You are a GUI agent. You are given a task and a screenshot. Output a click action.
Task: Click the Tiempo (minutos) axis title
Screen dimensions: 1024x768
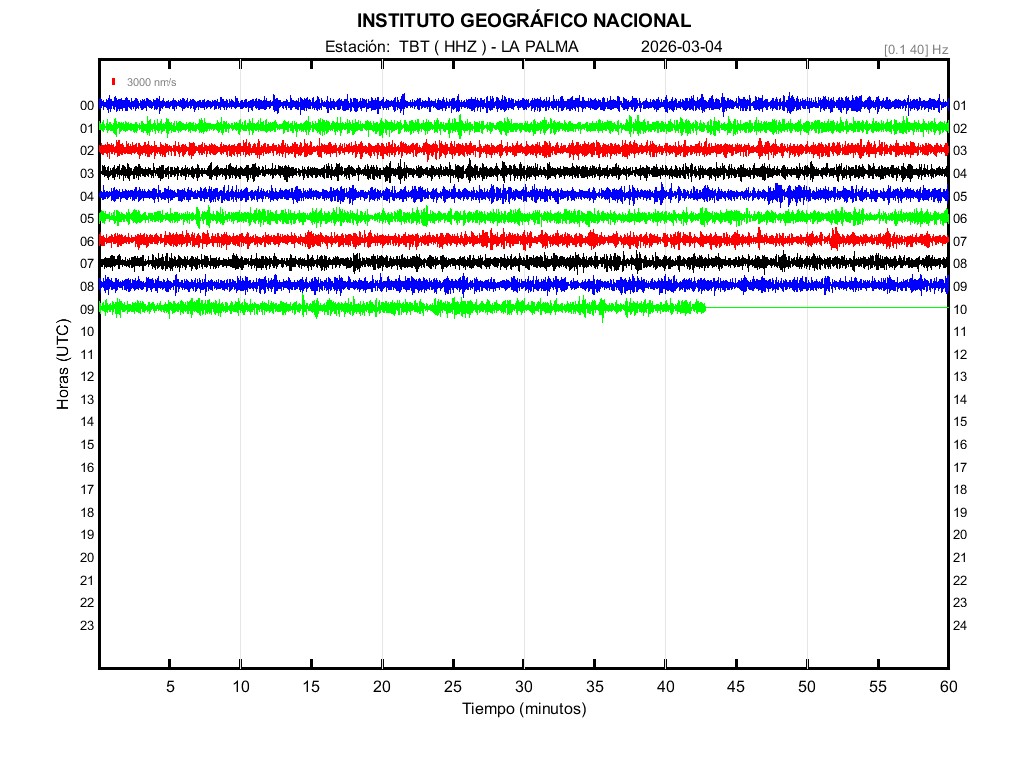pos(523,709)
